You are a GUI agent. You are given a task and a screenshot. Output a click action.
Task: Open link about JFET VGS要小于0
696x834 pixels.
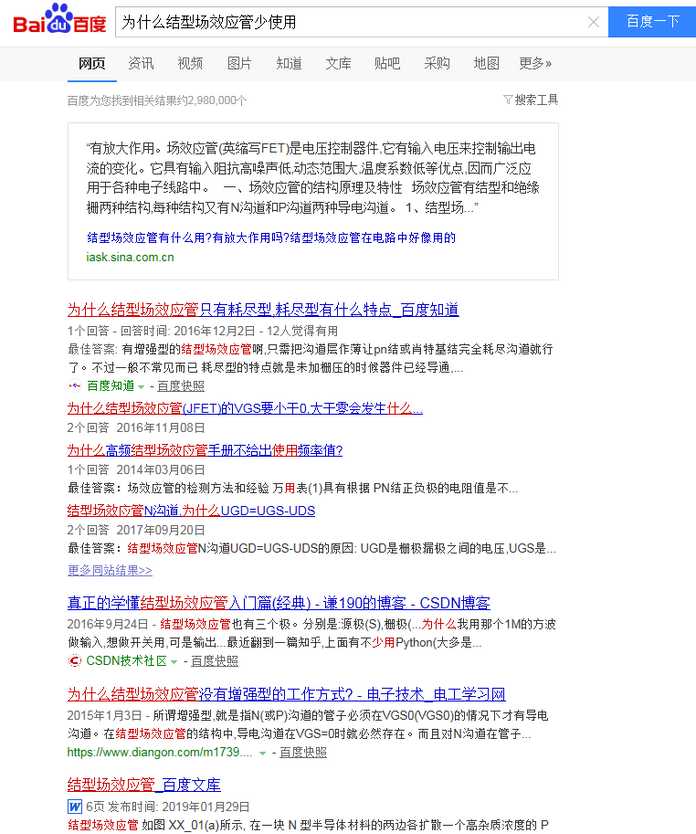point(245,408)
